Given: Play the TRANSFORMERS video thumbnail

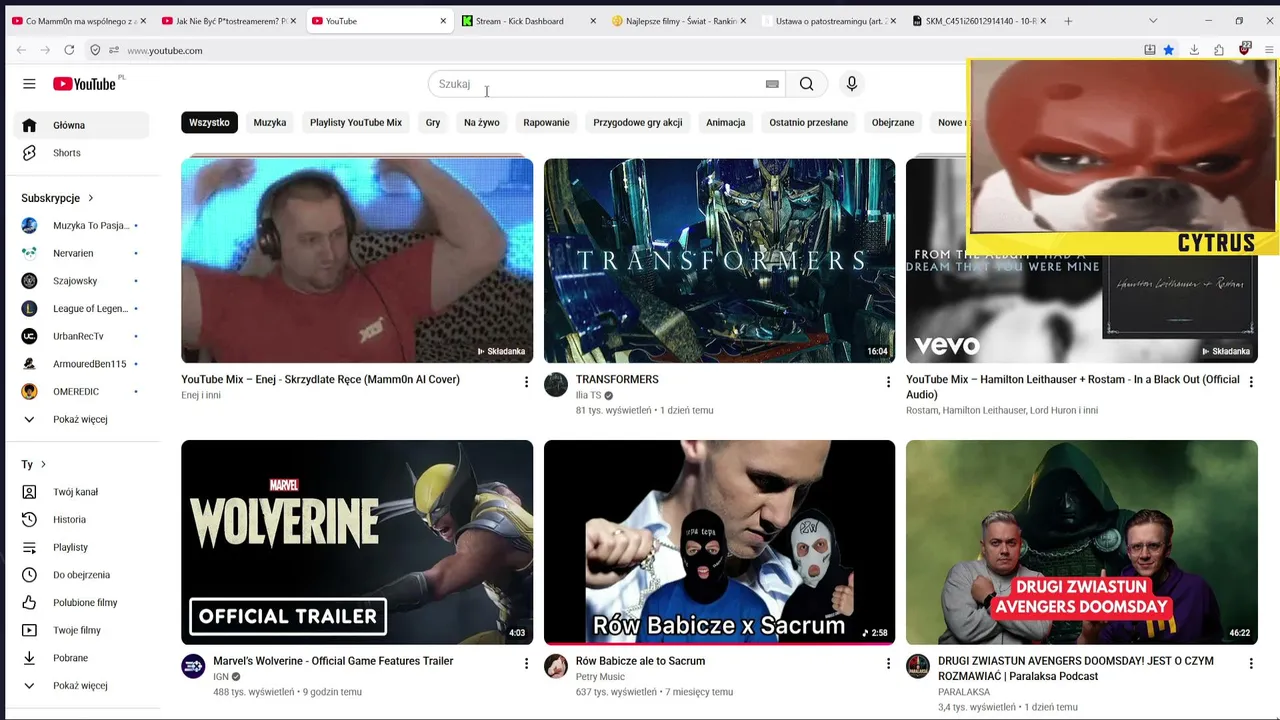Looking at the screenshot, I should [x=719, y=260].
